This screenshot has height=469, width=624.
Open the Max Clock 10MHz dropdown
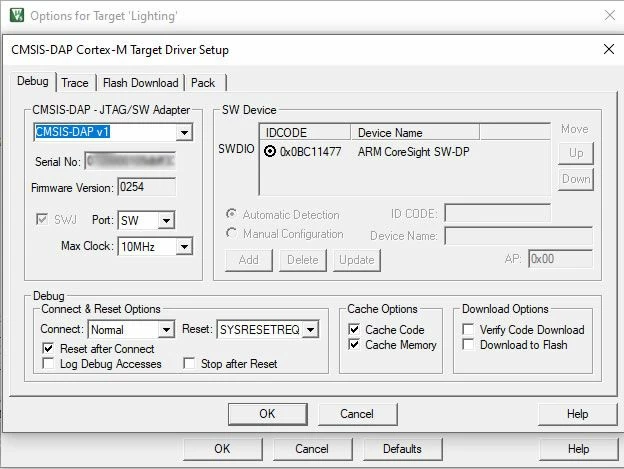click(184, 247)
